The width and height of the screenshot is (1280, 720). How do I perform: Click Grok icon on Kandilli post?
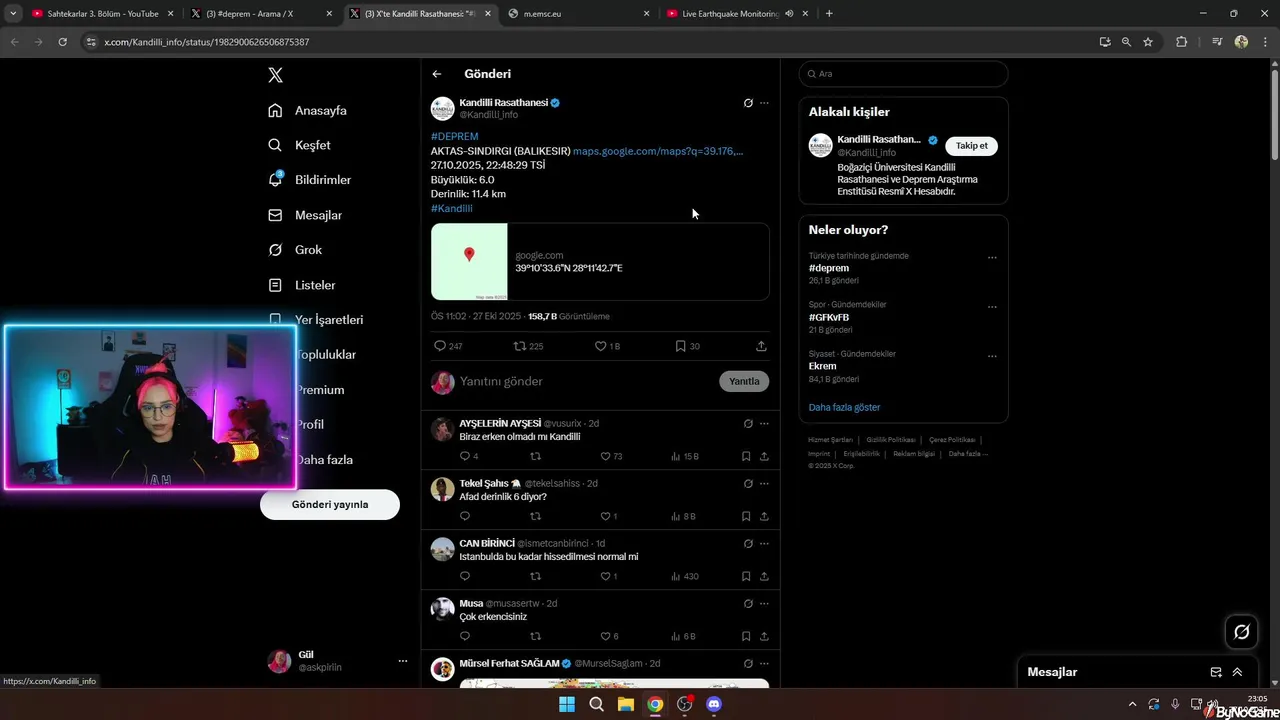pyautogui.click(x=748, y=103)
